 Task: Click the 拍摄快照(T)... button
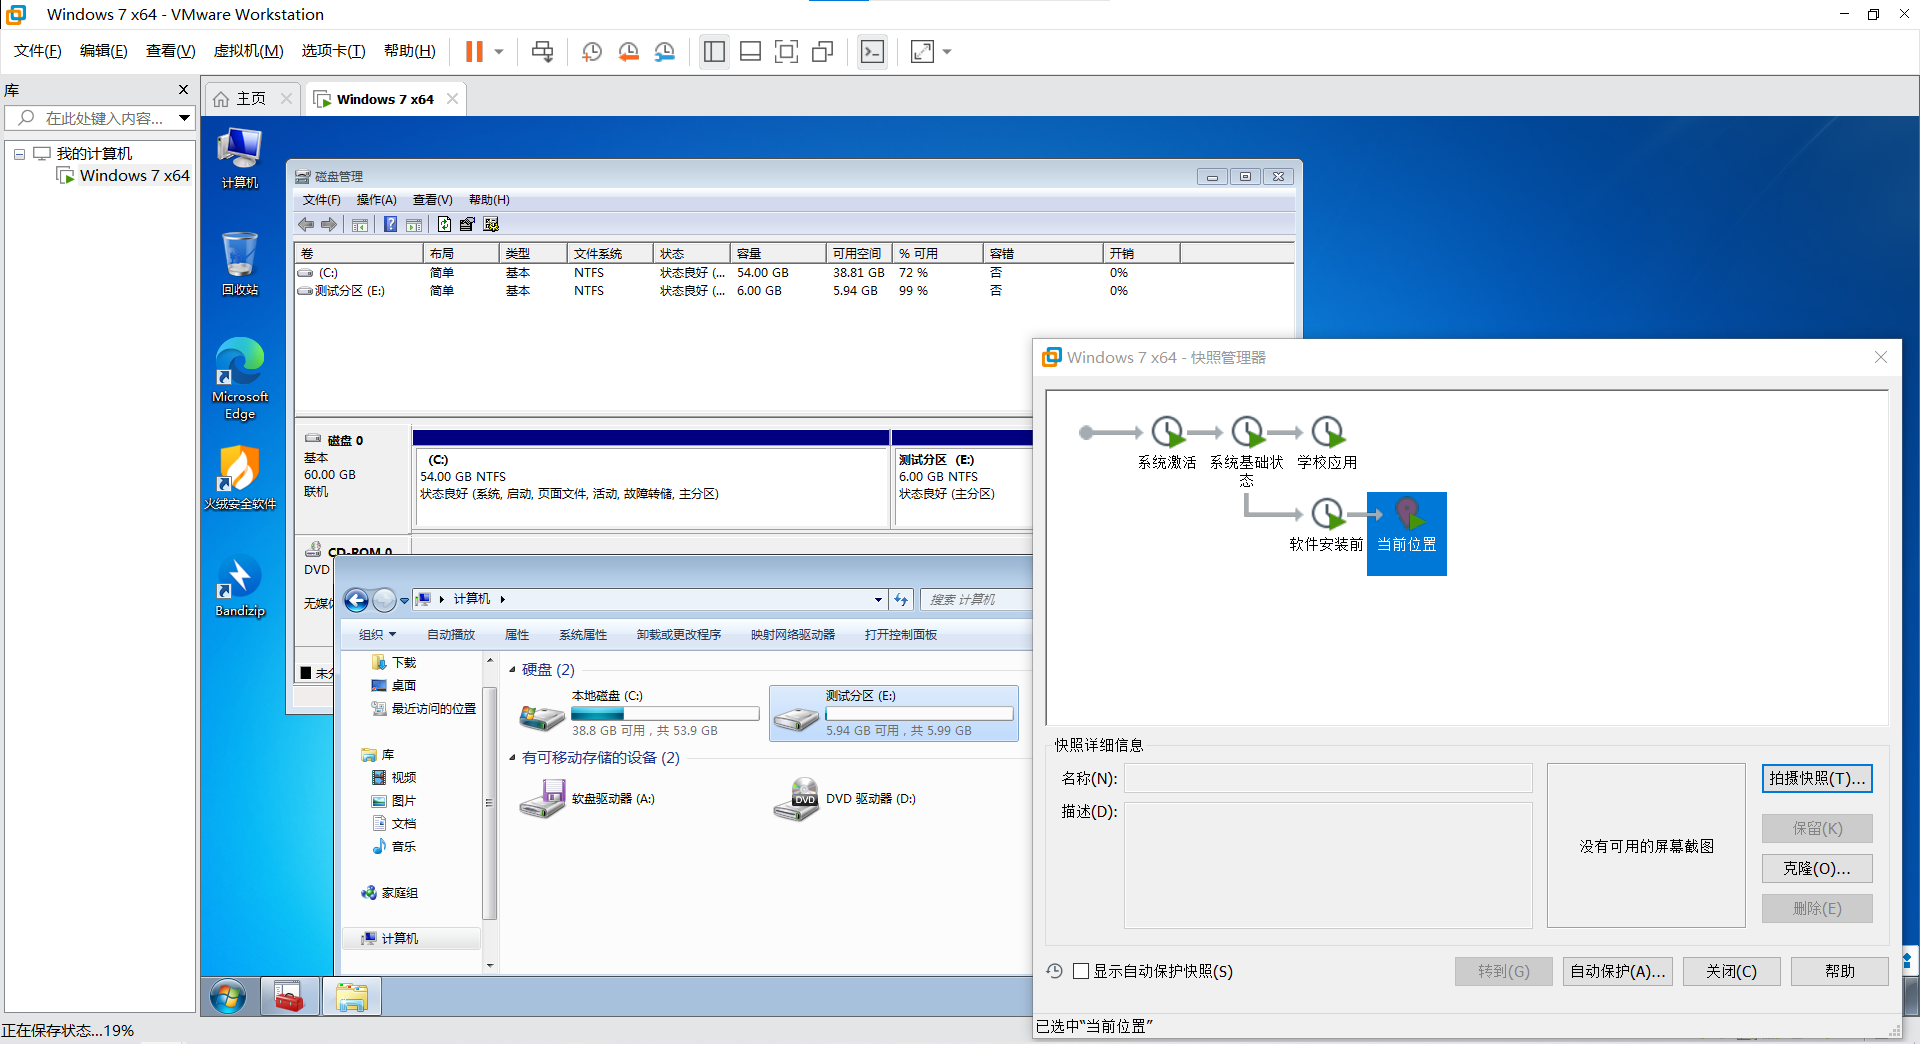pyautogui.click(x=1817, y=779)
